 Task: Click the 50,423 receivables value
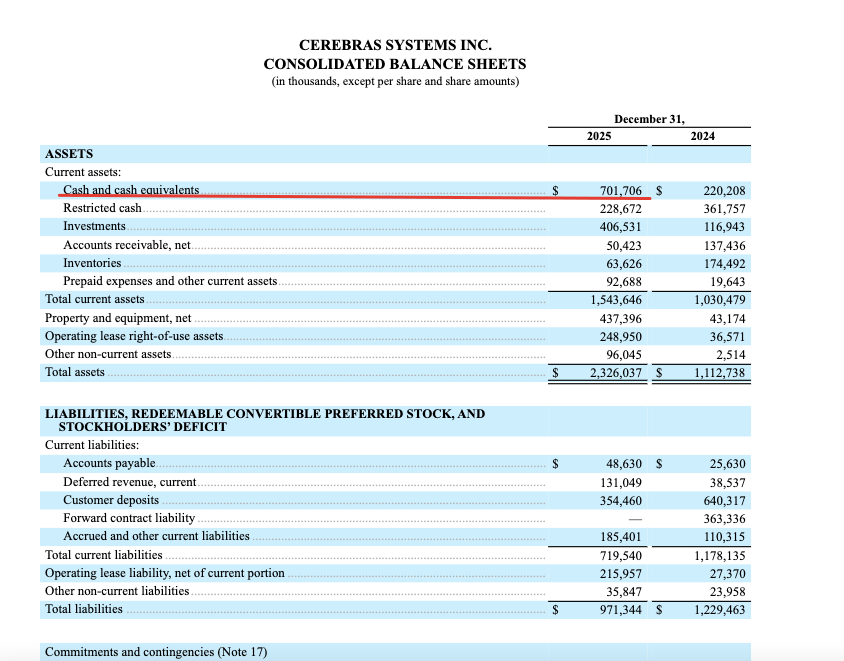624,246
